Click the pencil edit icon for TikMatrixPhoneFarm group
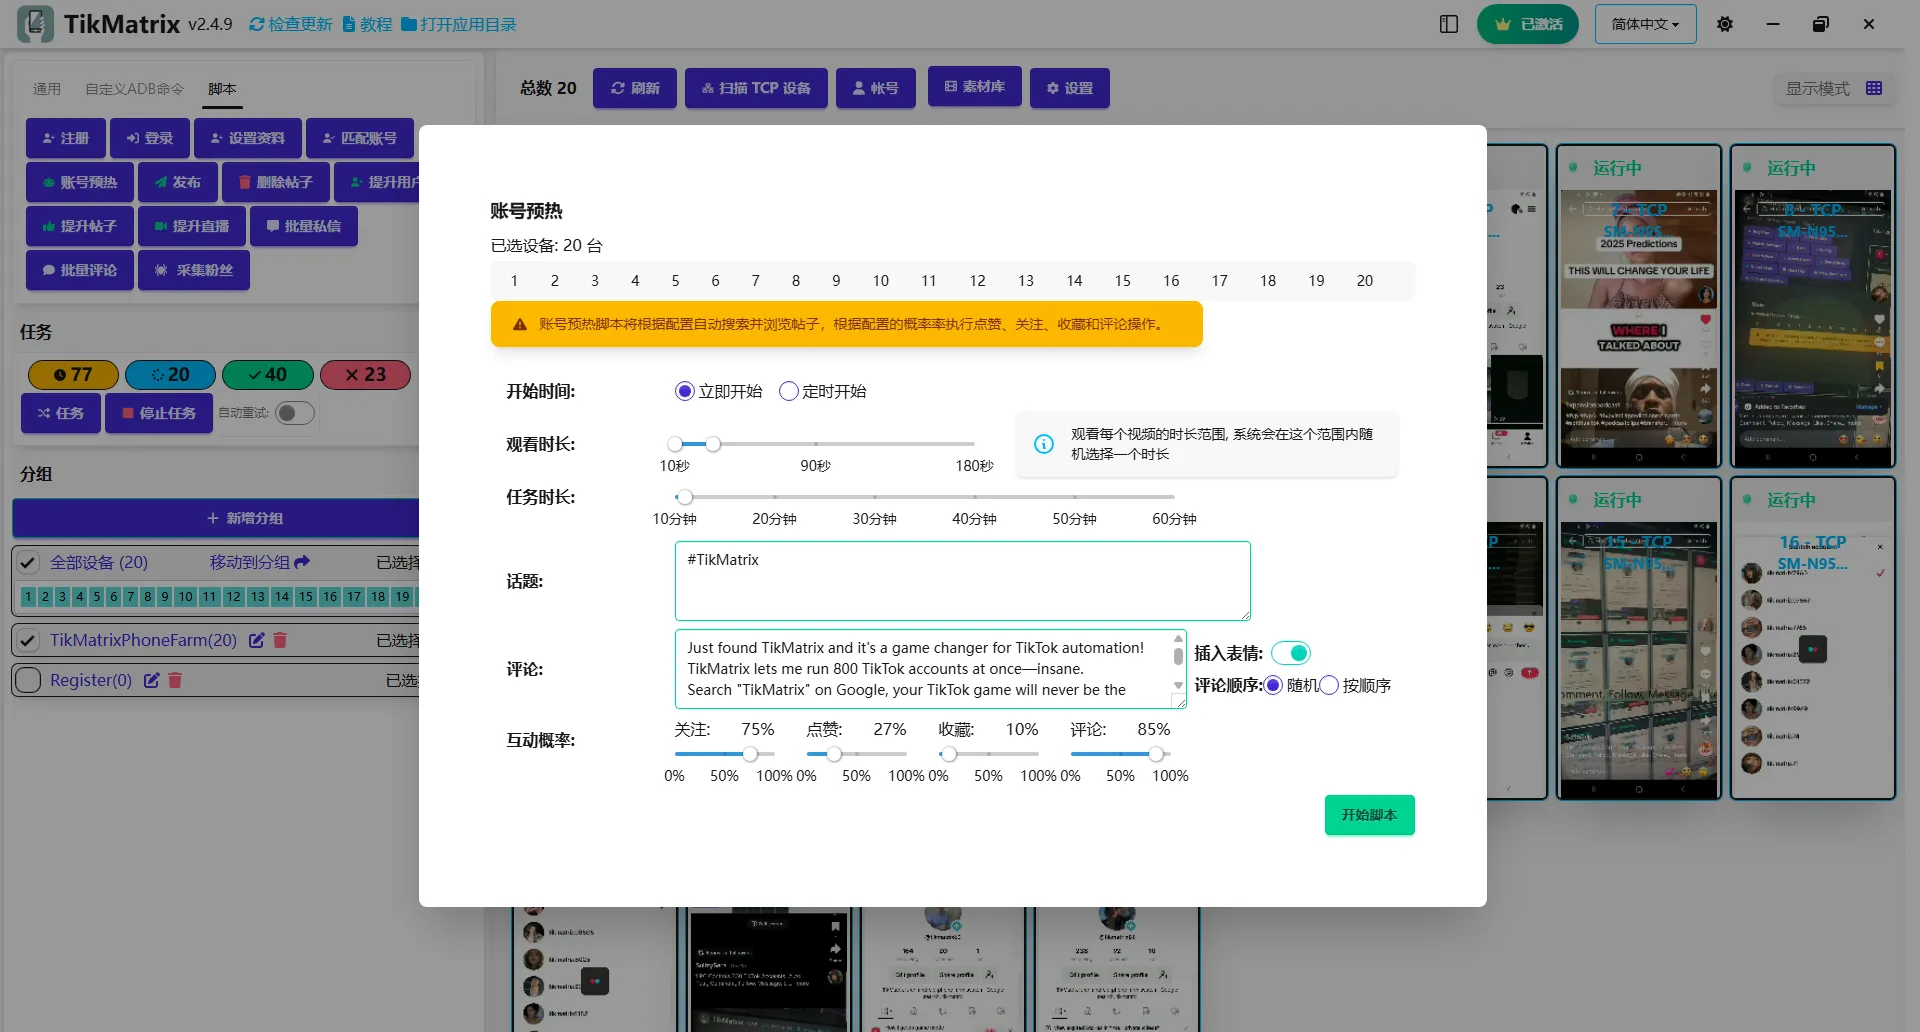The image size is (1920, 1032). [x=256, y=640]
